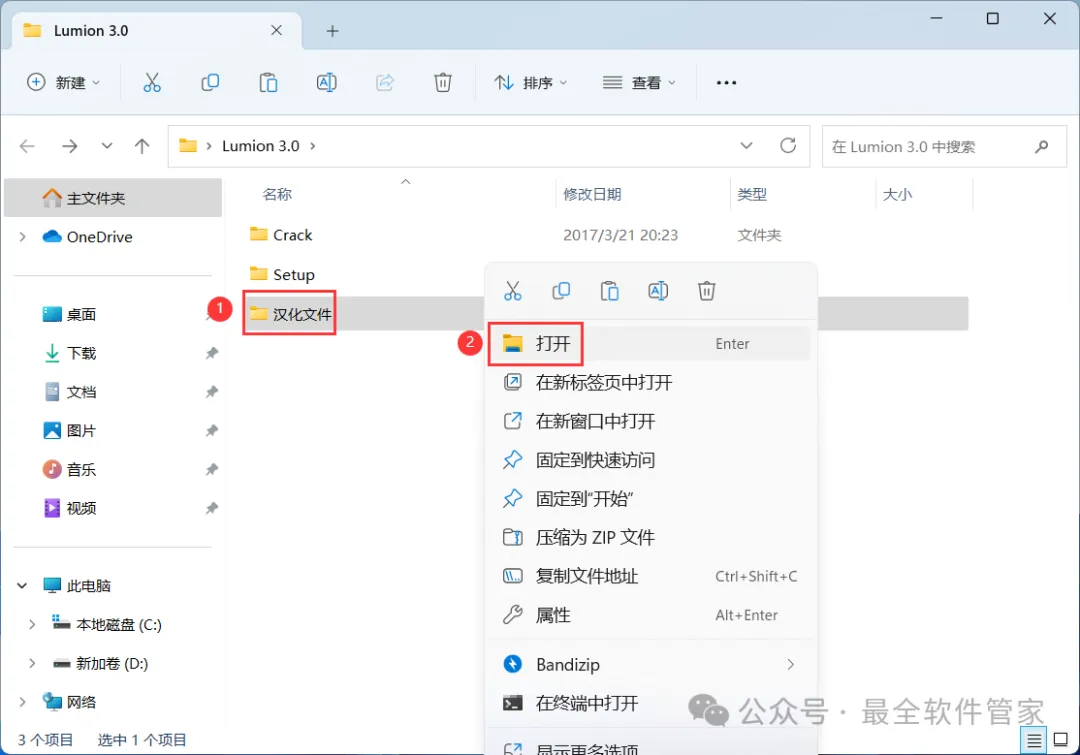Collapse 此电脑 tree node

click(x=23, y=586)
